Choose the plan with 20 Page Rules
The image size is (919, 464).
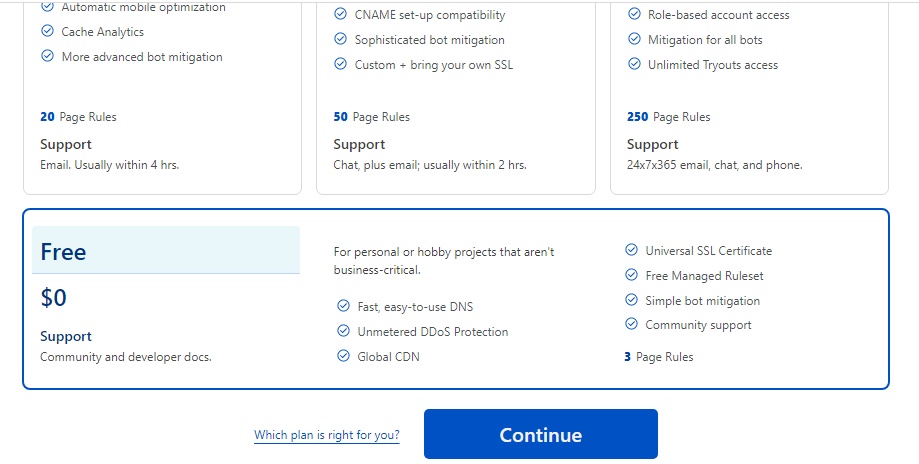(162, 97)
